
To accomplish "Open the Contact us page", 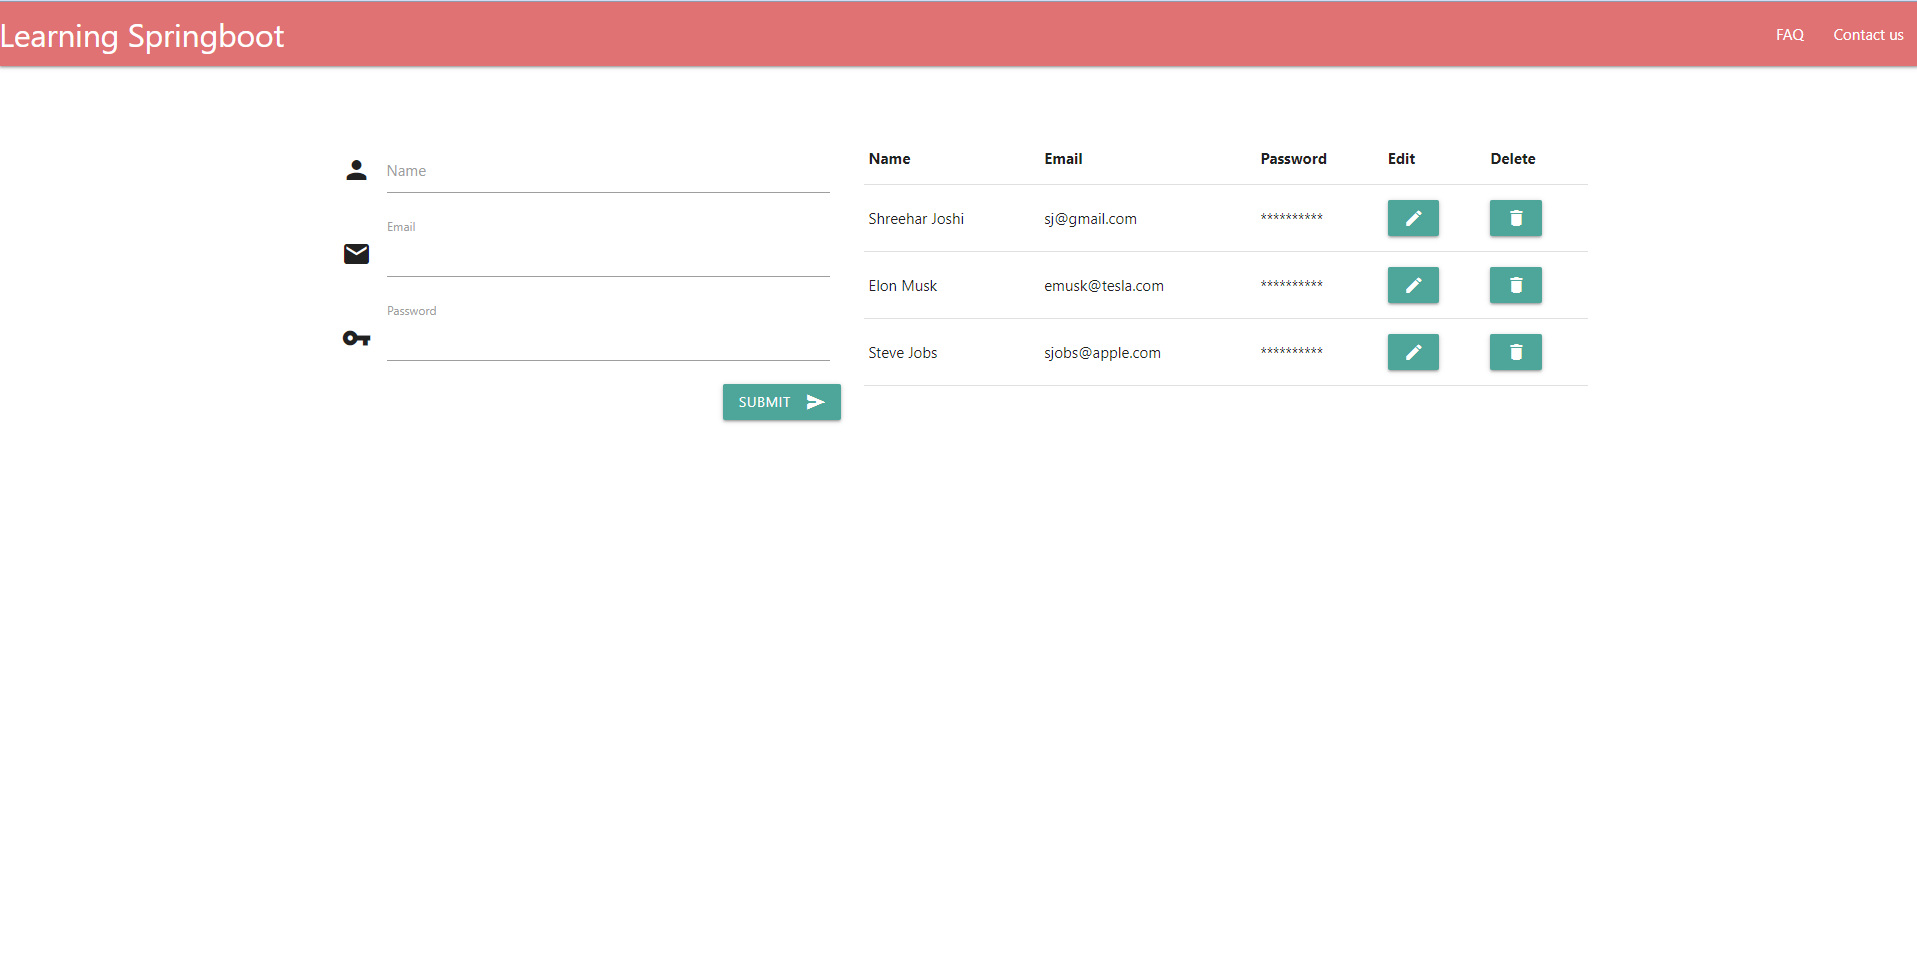I will pyautogui.click(x=1867, y=35).
